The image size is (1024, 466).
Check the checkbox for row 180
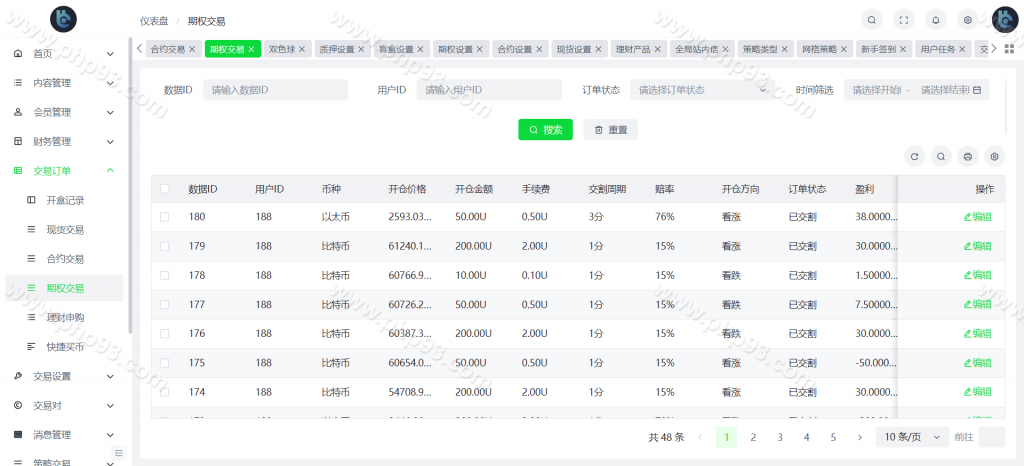pos(165,217)
